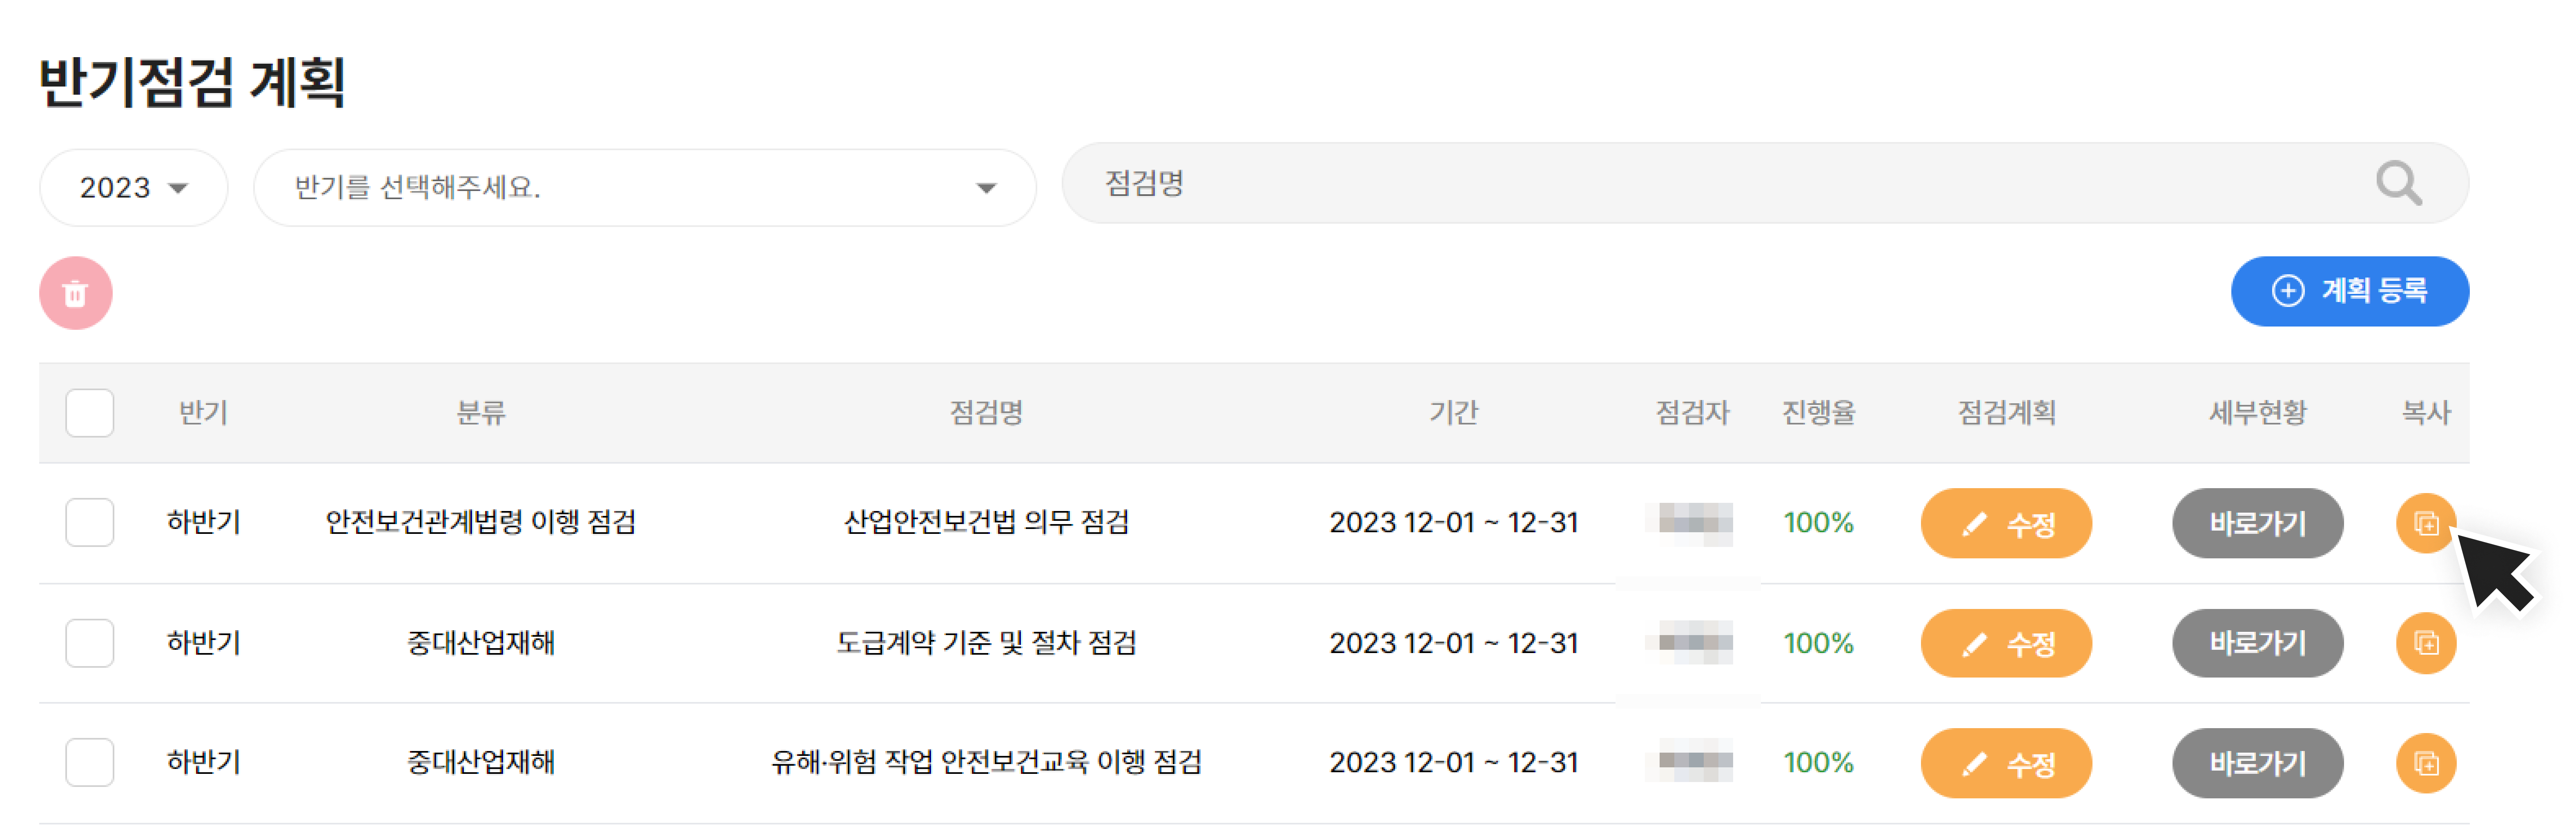Screen dimensions: 2576x831
Task: Check the 도급계약 기준 및 절차 점검 checkbox
Action: coord(90,642)
